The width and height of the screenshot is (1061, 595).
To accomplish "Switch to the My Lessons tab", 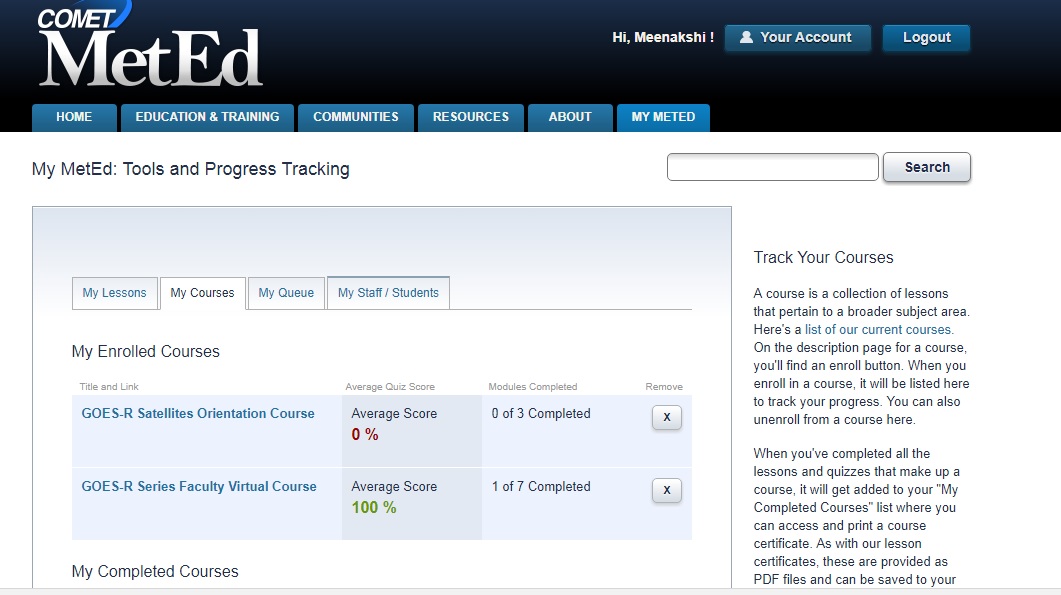I will pos(114,293).
